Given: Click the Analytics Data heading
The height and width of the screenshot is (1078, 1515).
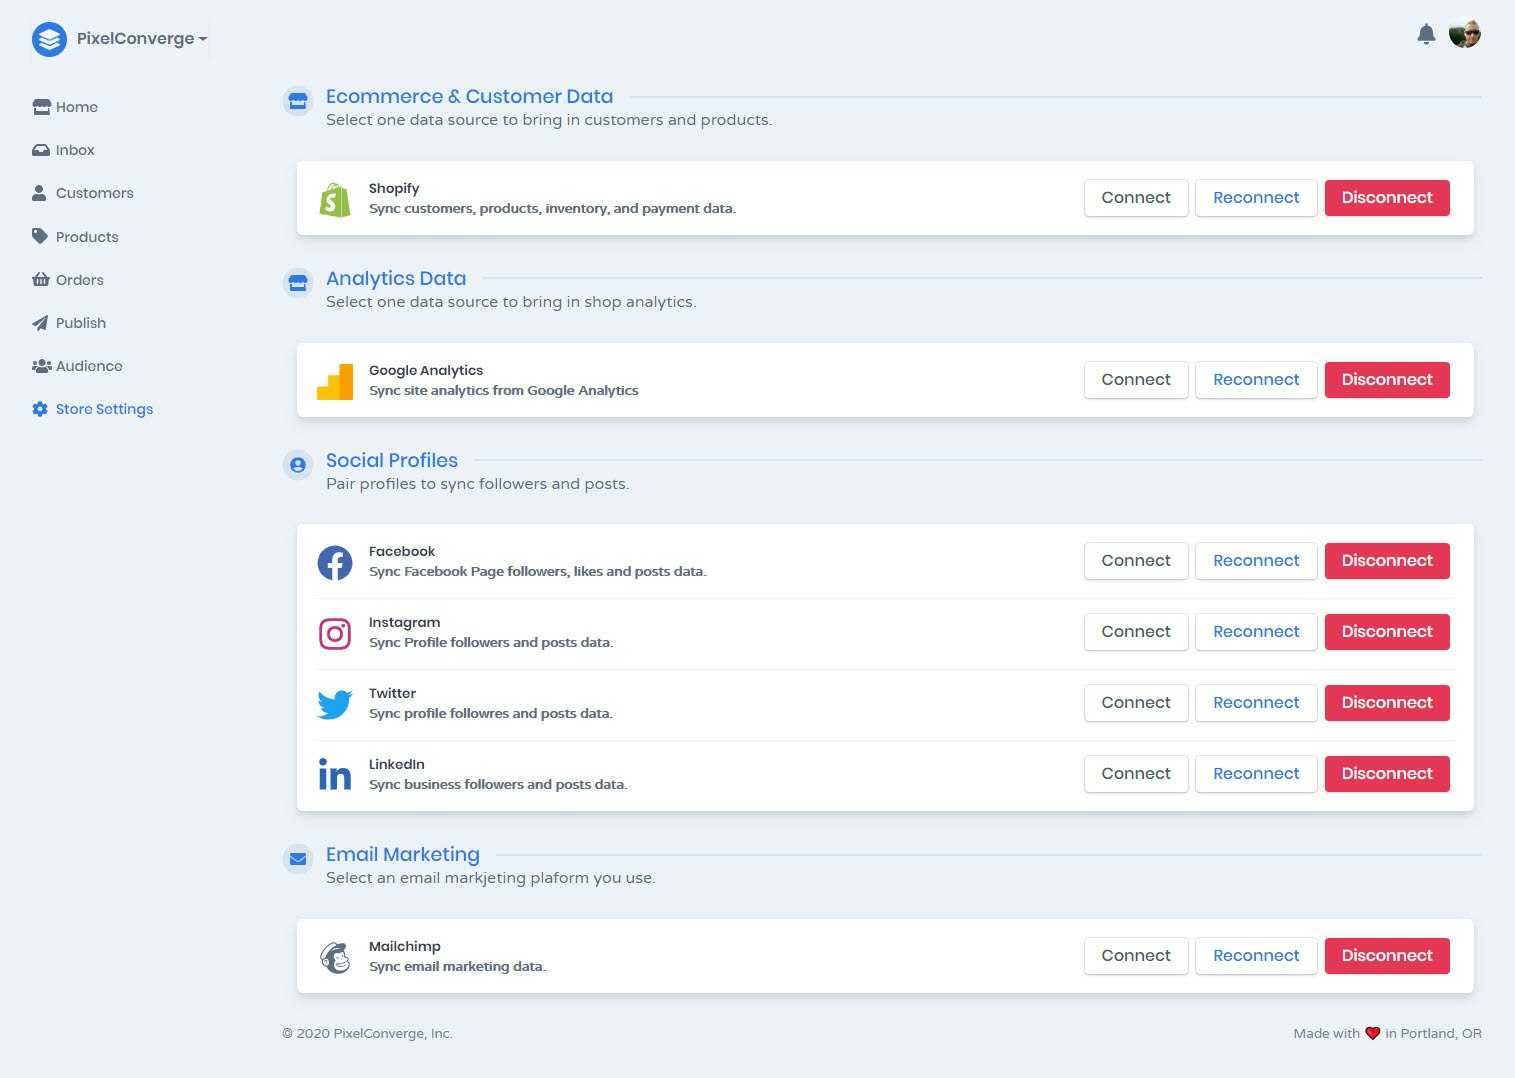Looking at the screenshot, I should click(x=396, y=279).
